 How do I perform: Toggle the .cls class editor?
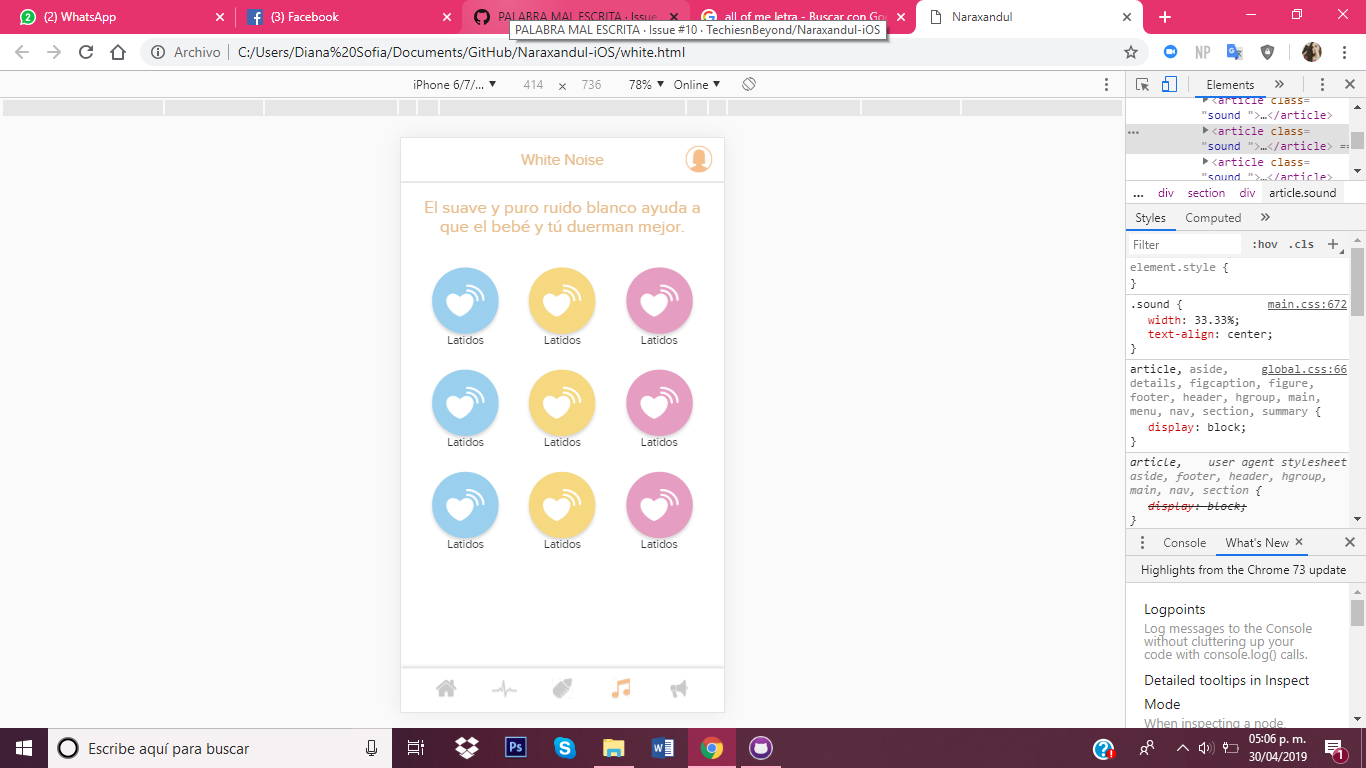1301,244
